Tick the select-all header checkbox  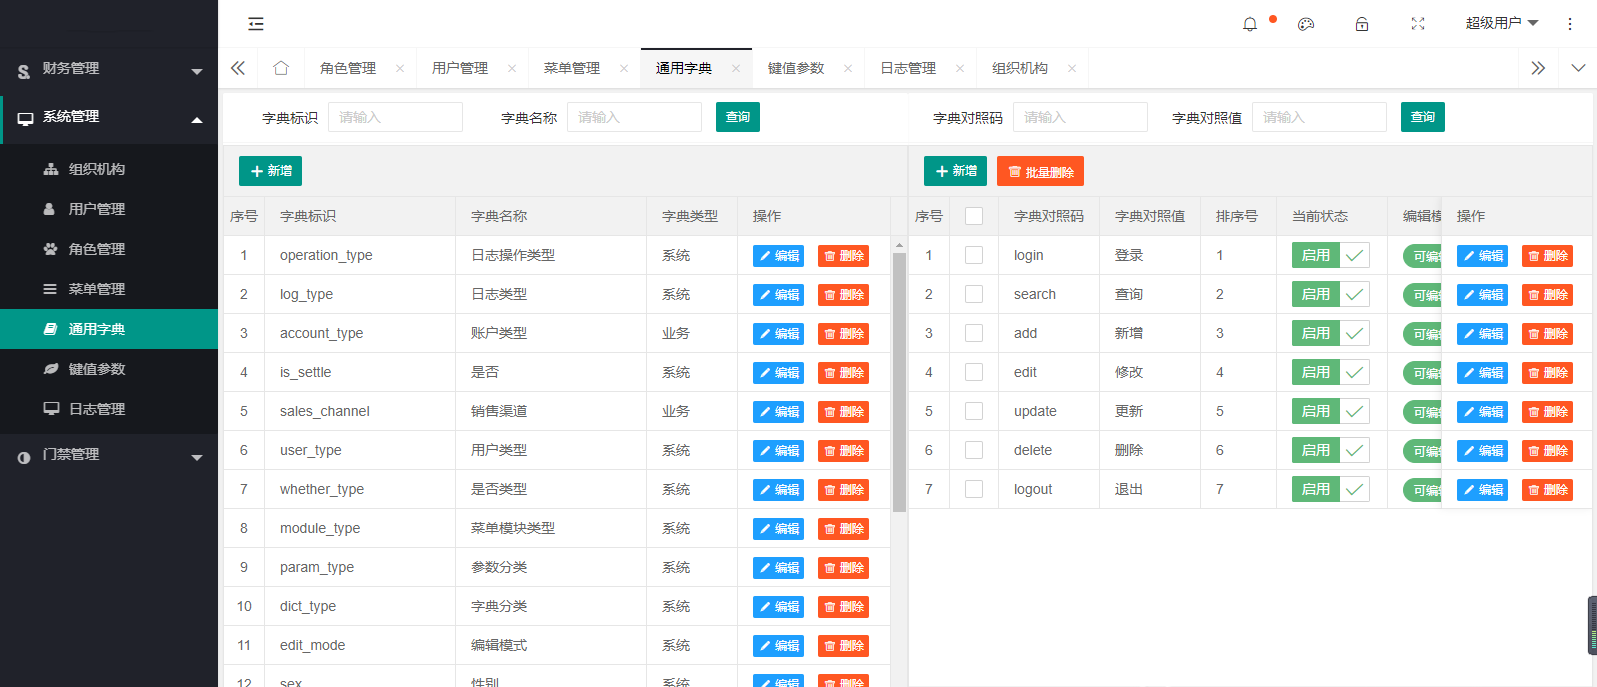click(974, 216)
